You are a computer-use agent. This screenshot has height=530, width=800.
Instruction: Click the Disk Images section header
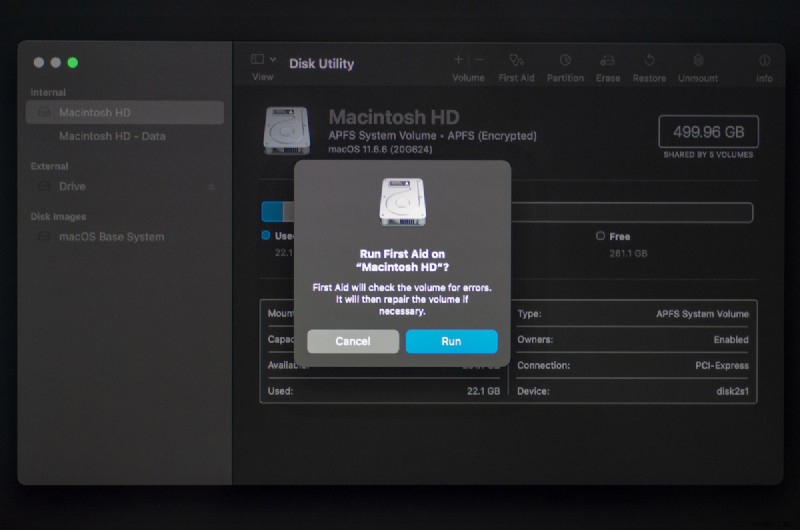click(x=58, y=216)
